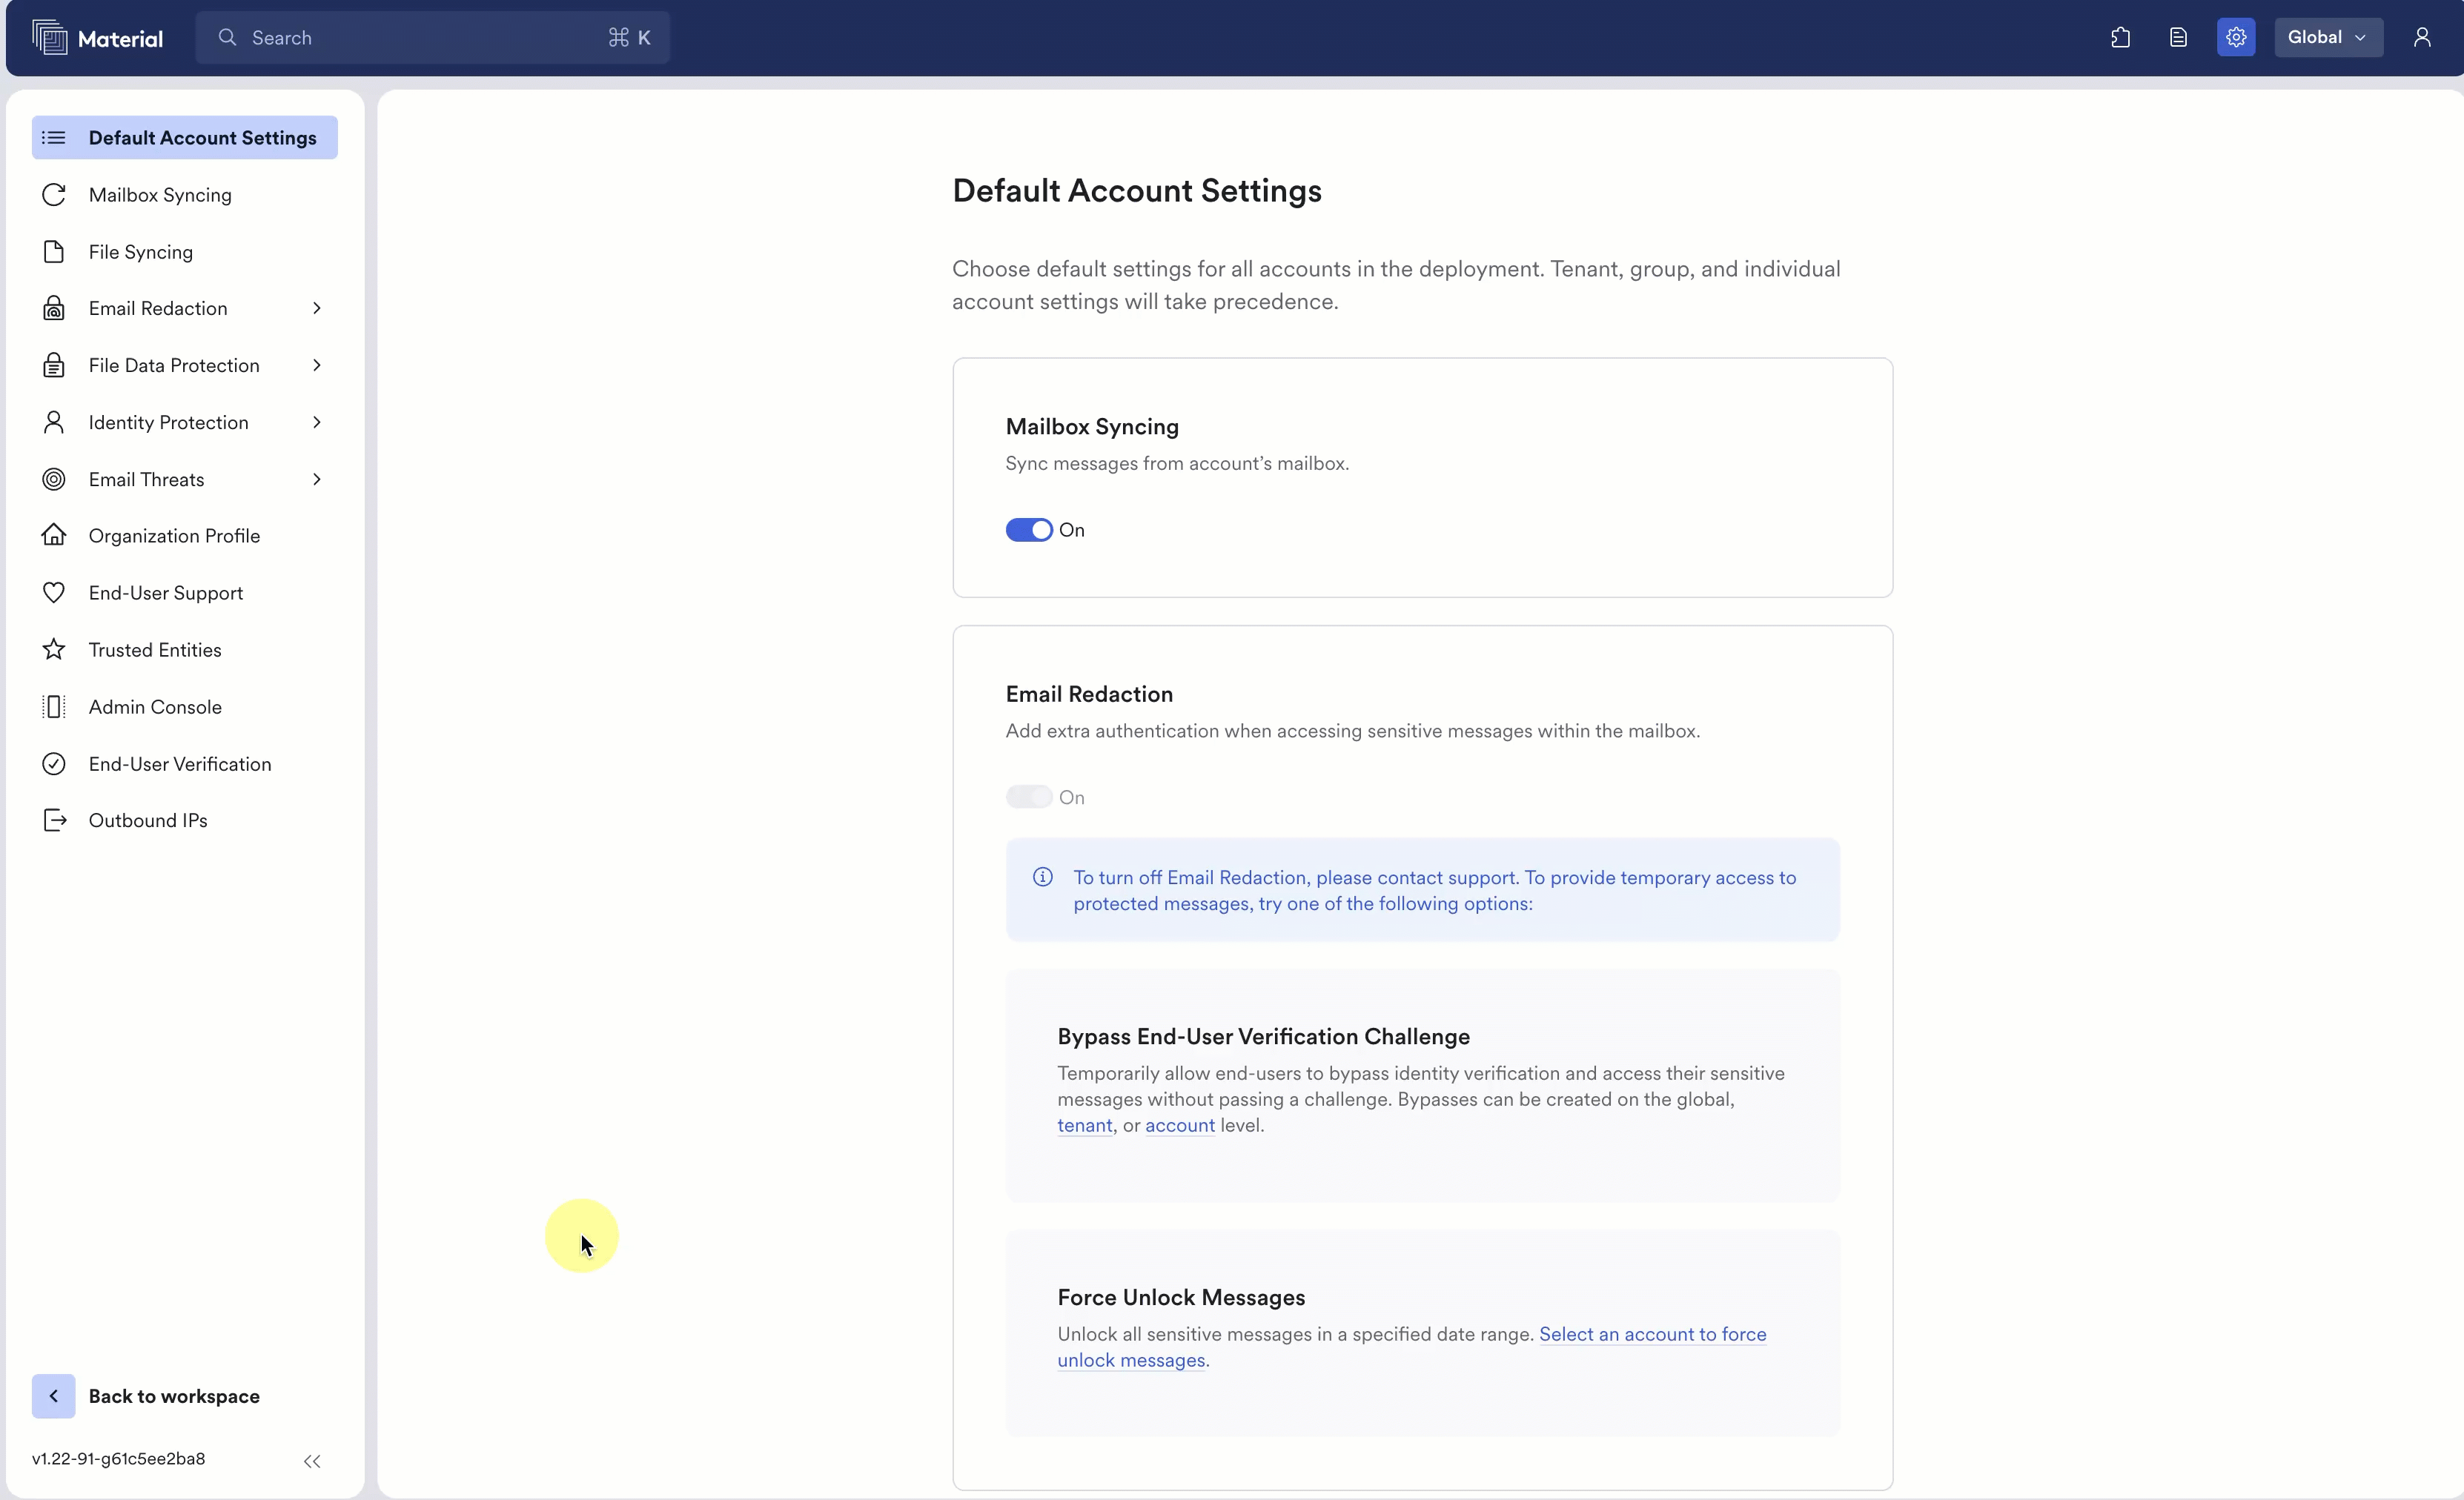Click the info icon in redaction notice
The image size is (2464, 1500).
(1043, 877)
